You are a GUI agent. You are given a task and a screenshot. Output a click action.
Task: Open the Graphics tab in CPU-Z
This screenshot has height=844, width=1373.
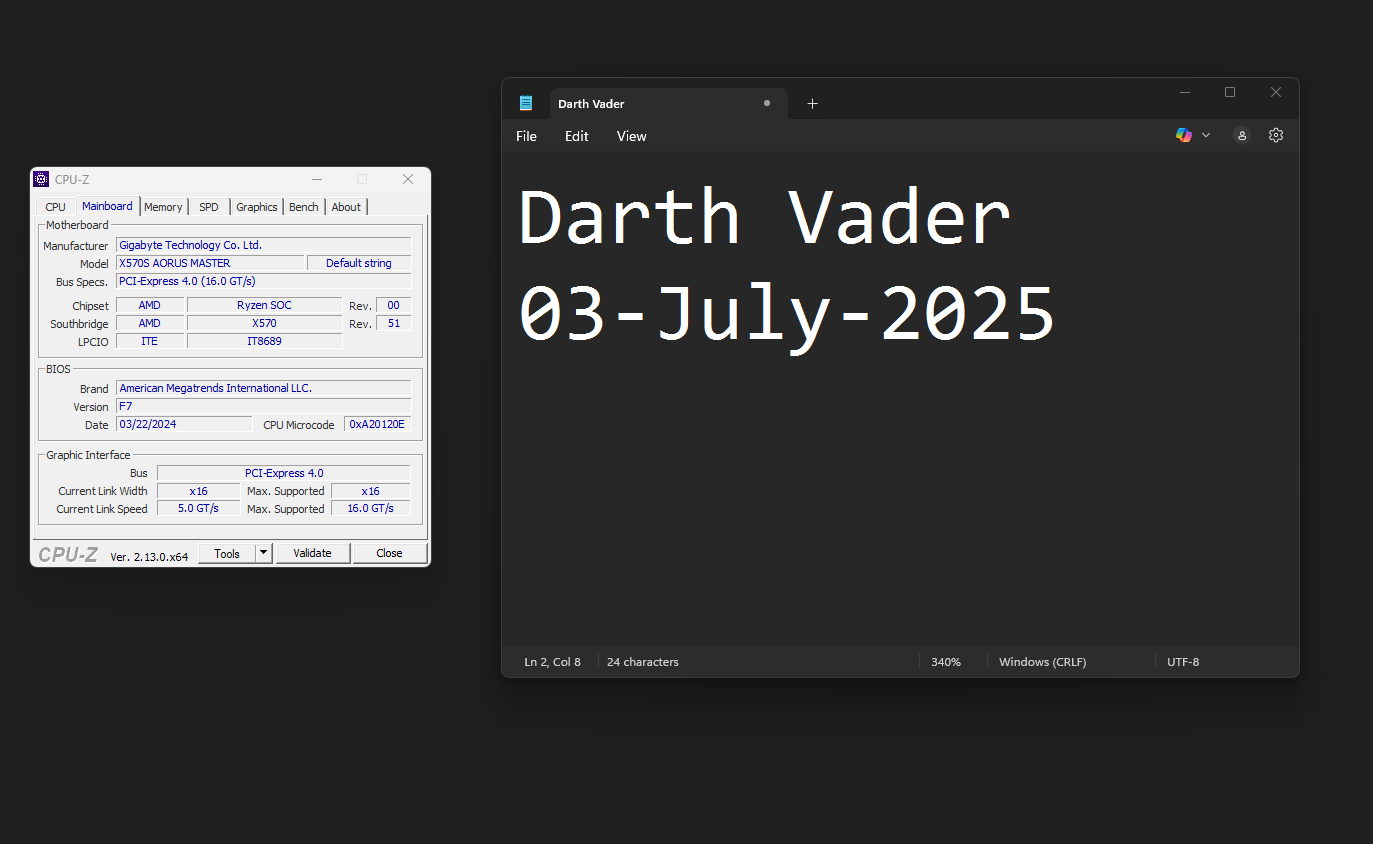[x=257, y=207]
